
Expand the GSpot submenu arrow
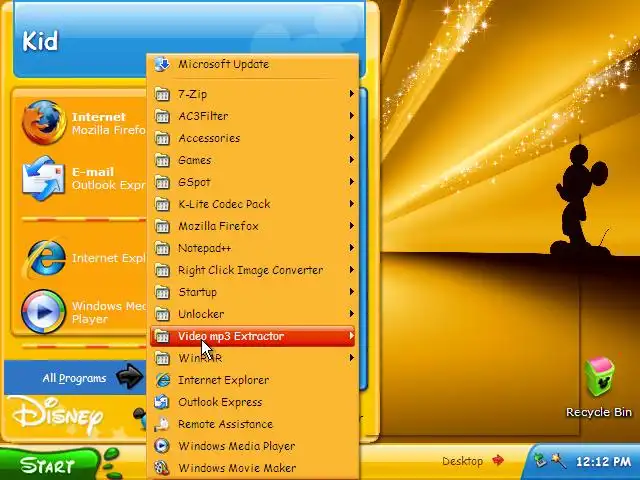tap(351, 182)
